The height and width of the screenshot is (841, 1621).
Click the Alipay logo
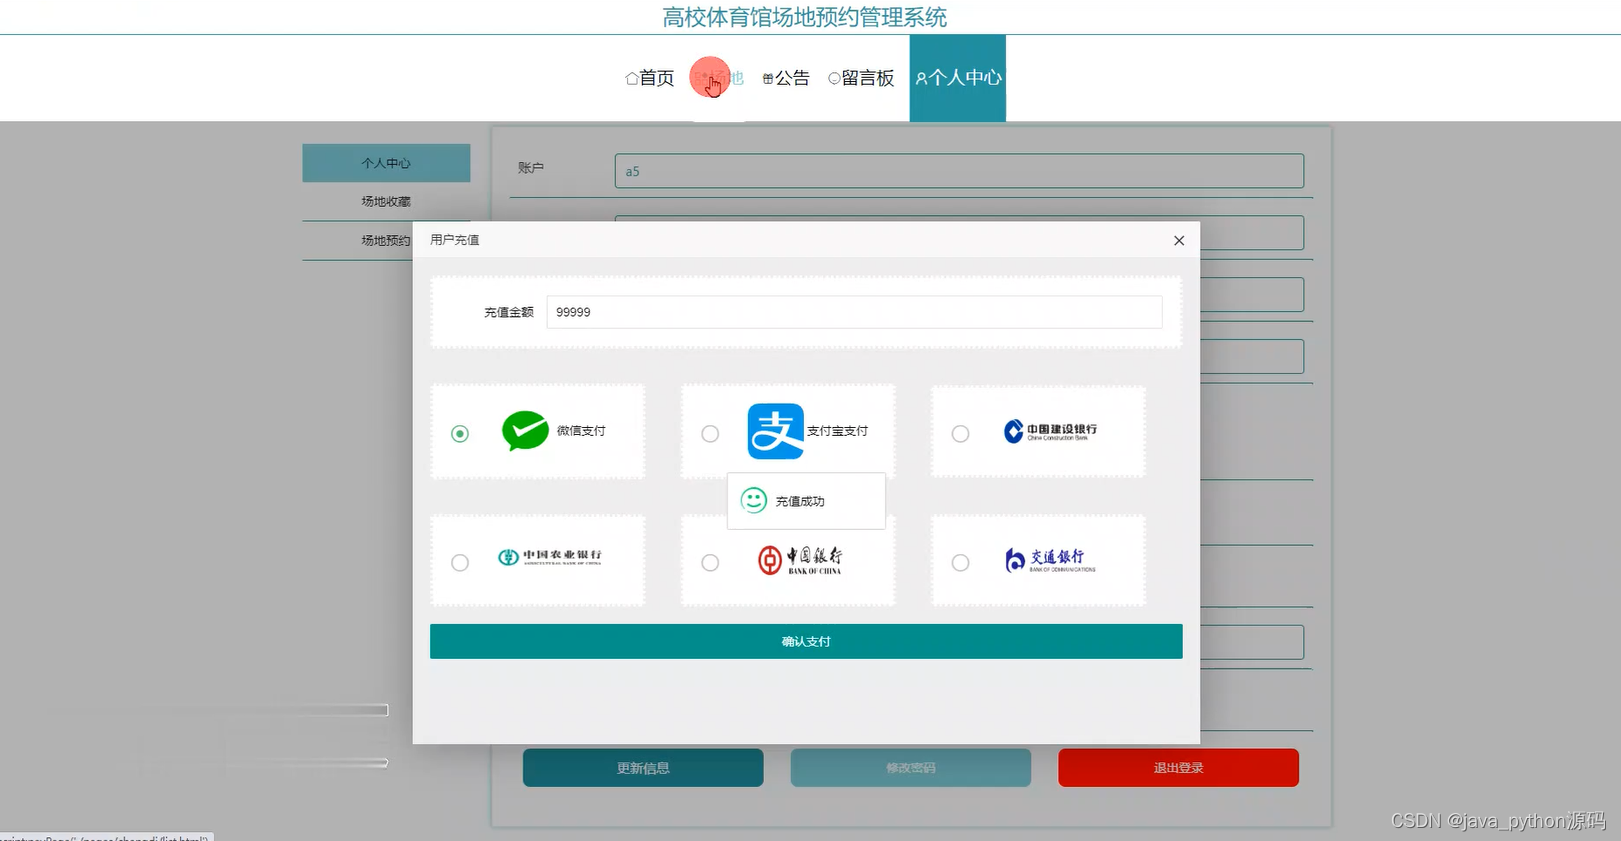tap(775, 431)
